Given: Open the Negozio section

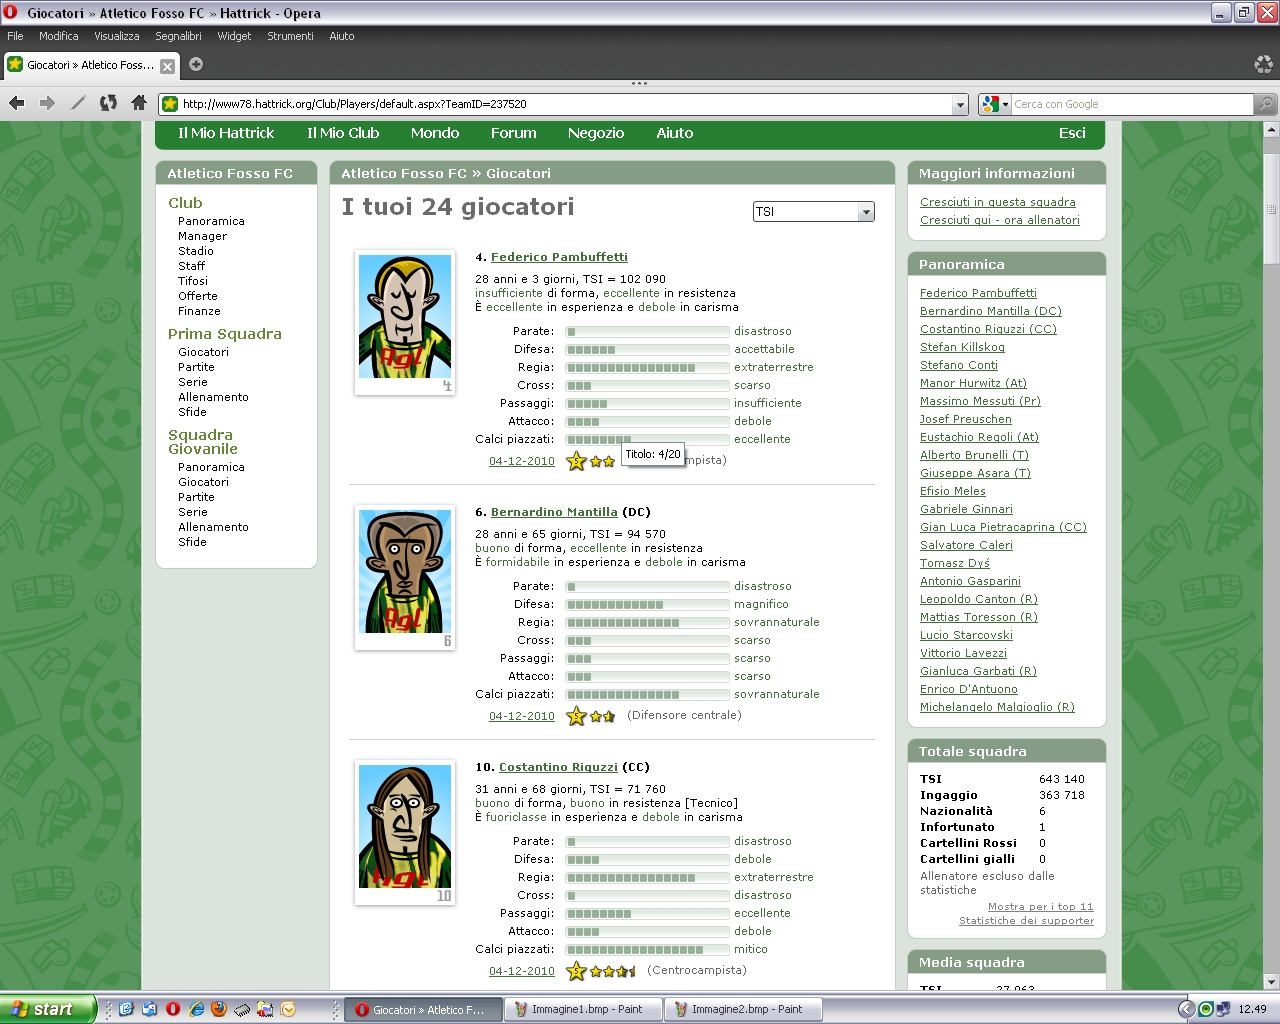Looking at the screenshot, I should 596,133.
